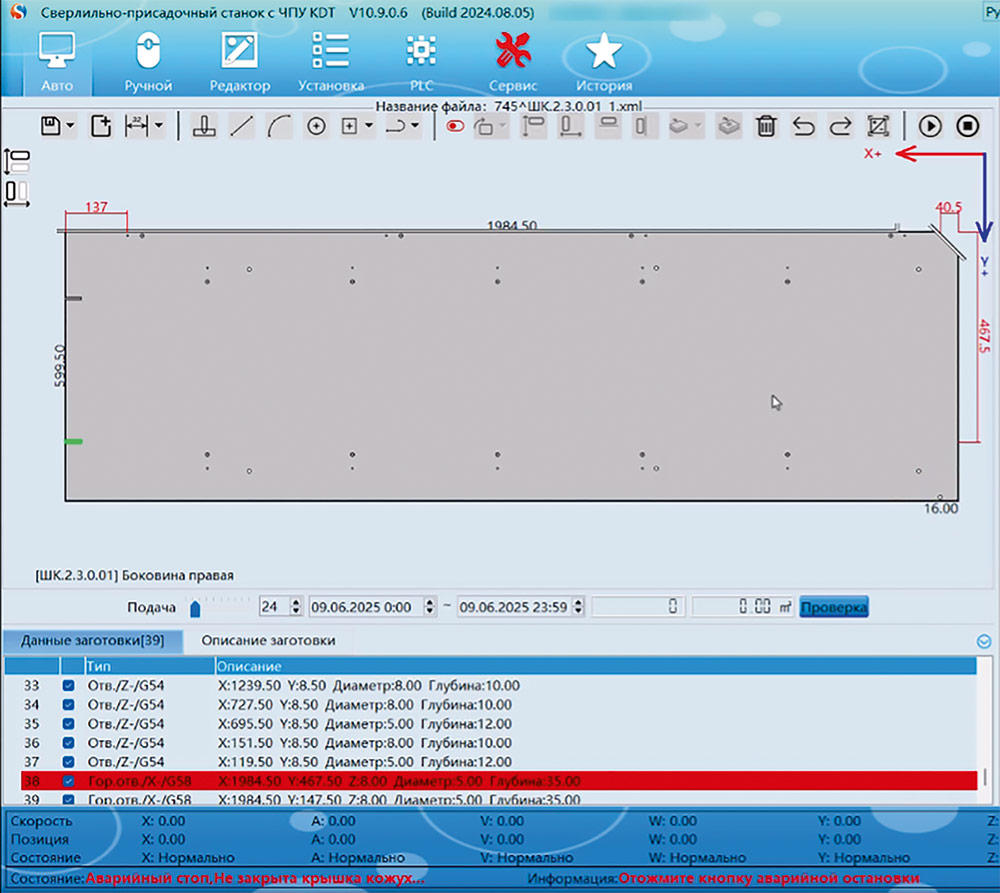Screen dimensions: 1000x893
Task: Select the arc drawing tool
Action: (280, 126)
